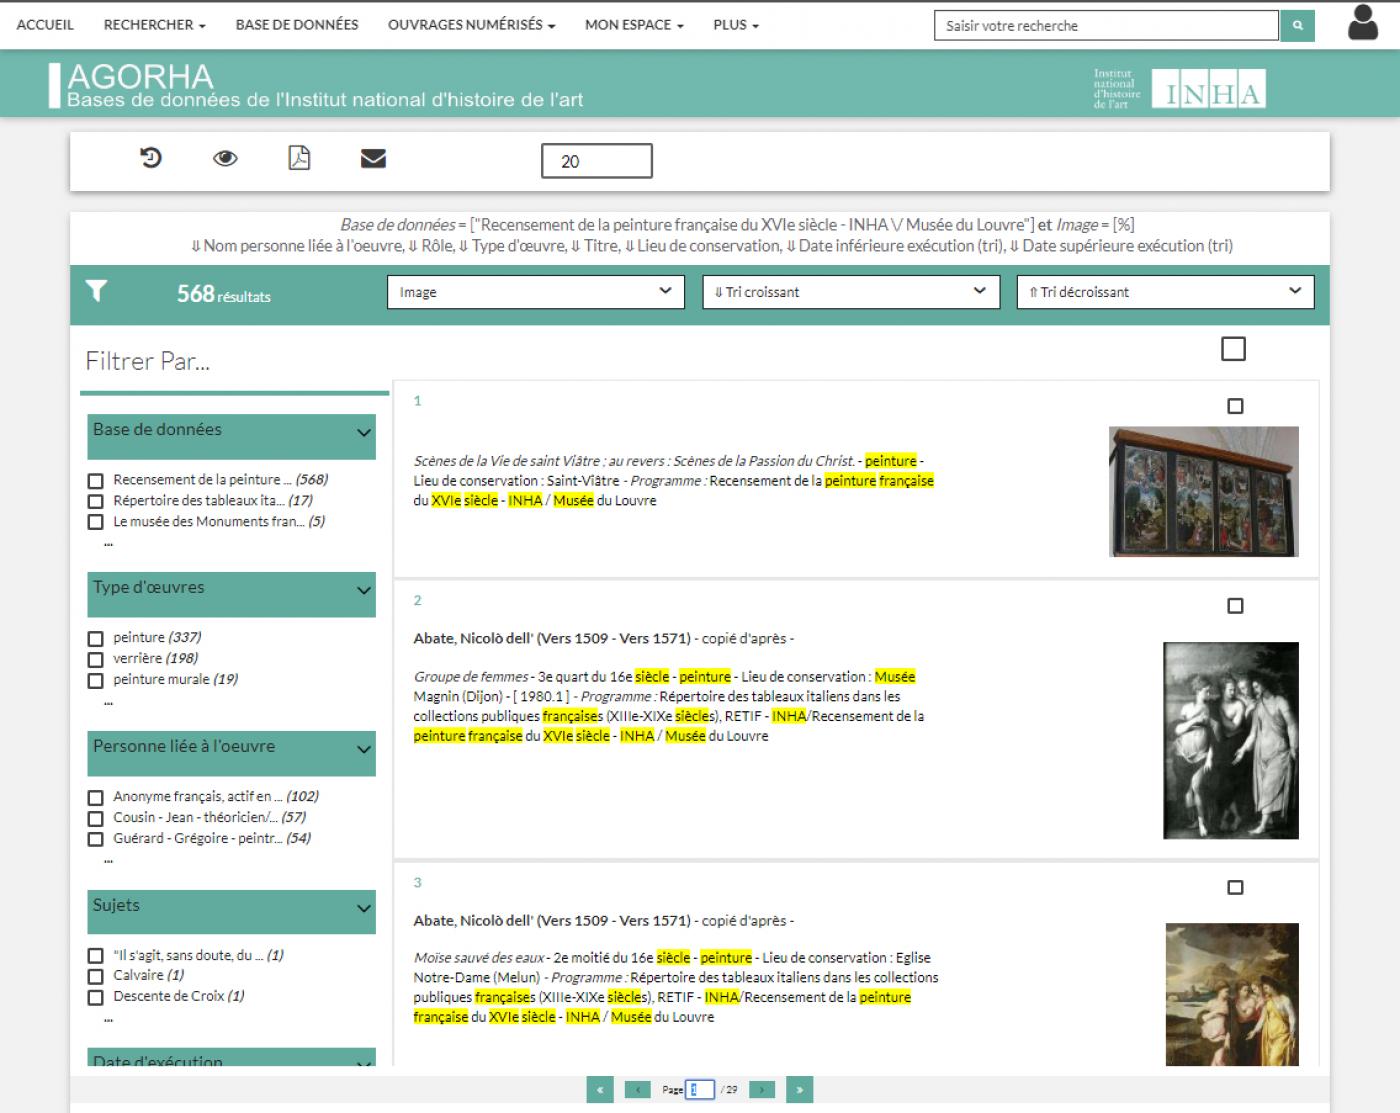Open result number 3 link
The width and height of the screenshot is (1400, 1113).
coord(418,883)
